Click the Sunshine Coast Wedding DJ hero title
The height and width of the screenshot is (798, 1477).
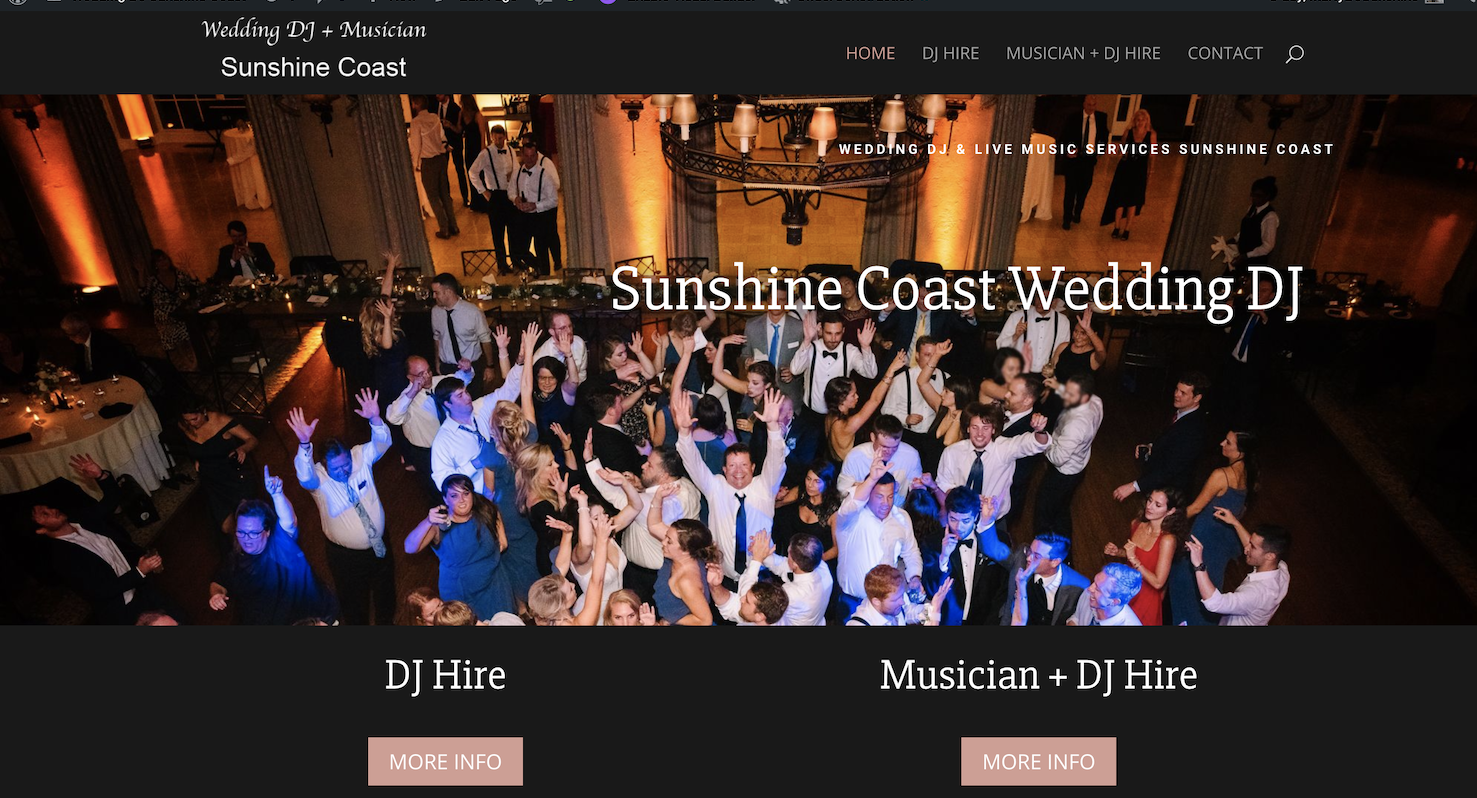coord(956,289)
